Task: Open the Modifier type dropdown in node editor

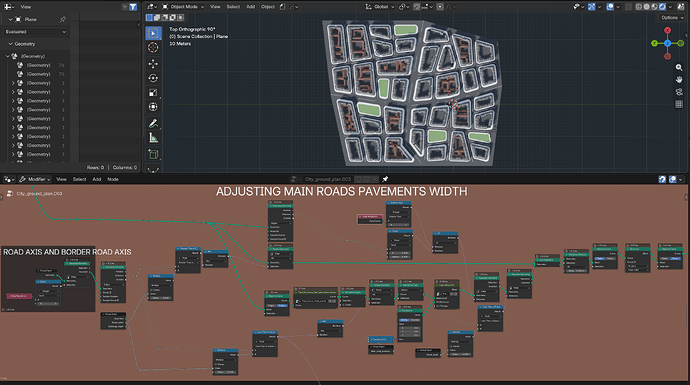Action: coord(35,179)
